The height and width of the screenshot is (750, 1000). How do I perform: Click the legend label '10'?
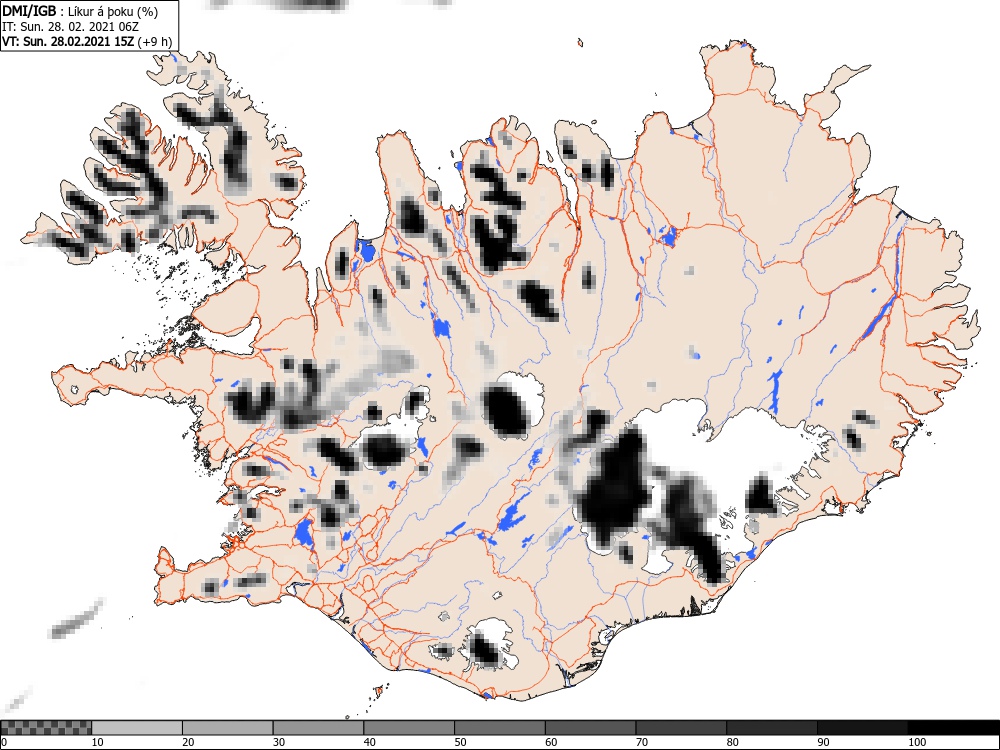coord(98,742)
